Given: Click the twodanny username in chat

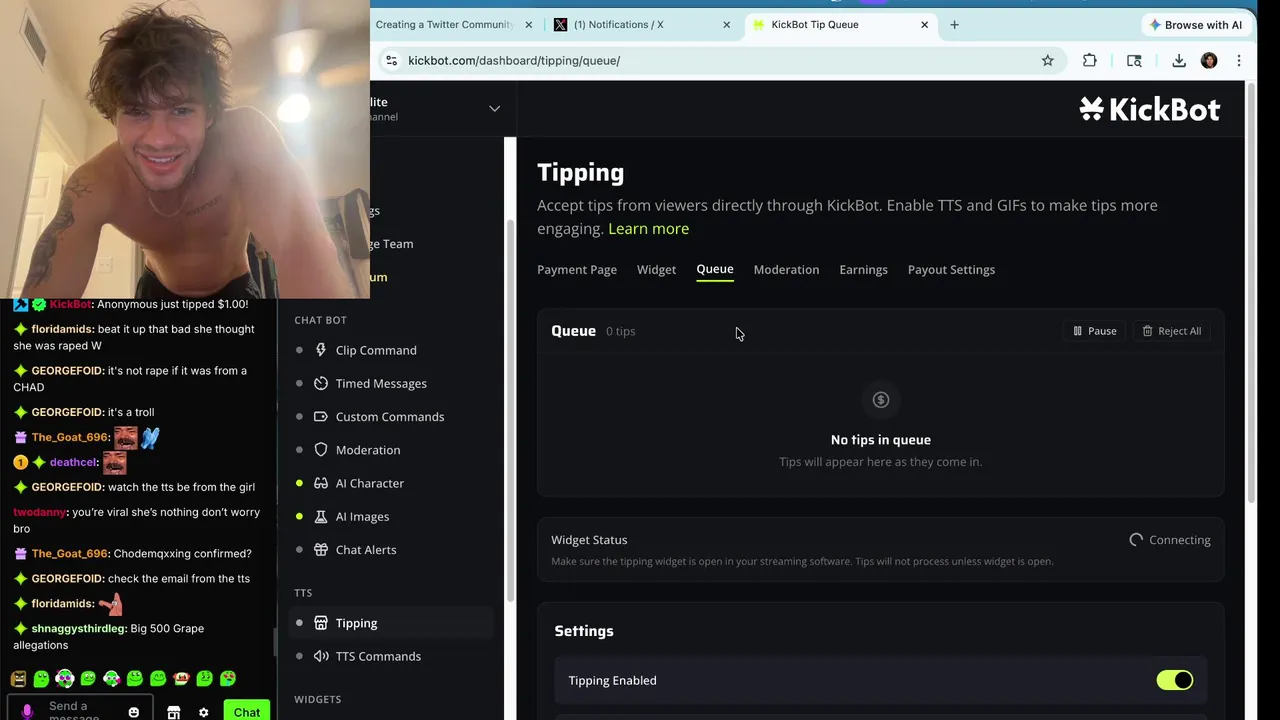Looking at the screenshot, I should tap(40, 512).
